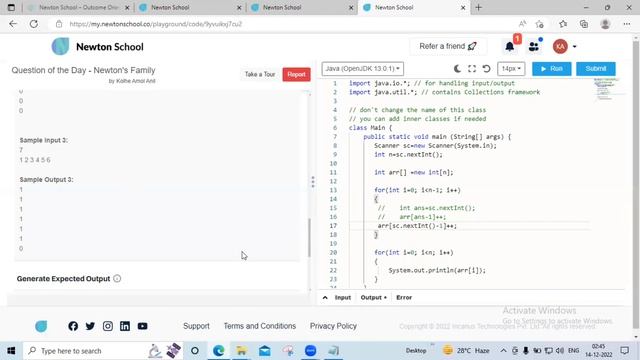
Task: Expand the console panel chevron
Action: (x=325, y=298)
